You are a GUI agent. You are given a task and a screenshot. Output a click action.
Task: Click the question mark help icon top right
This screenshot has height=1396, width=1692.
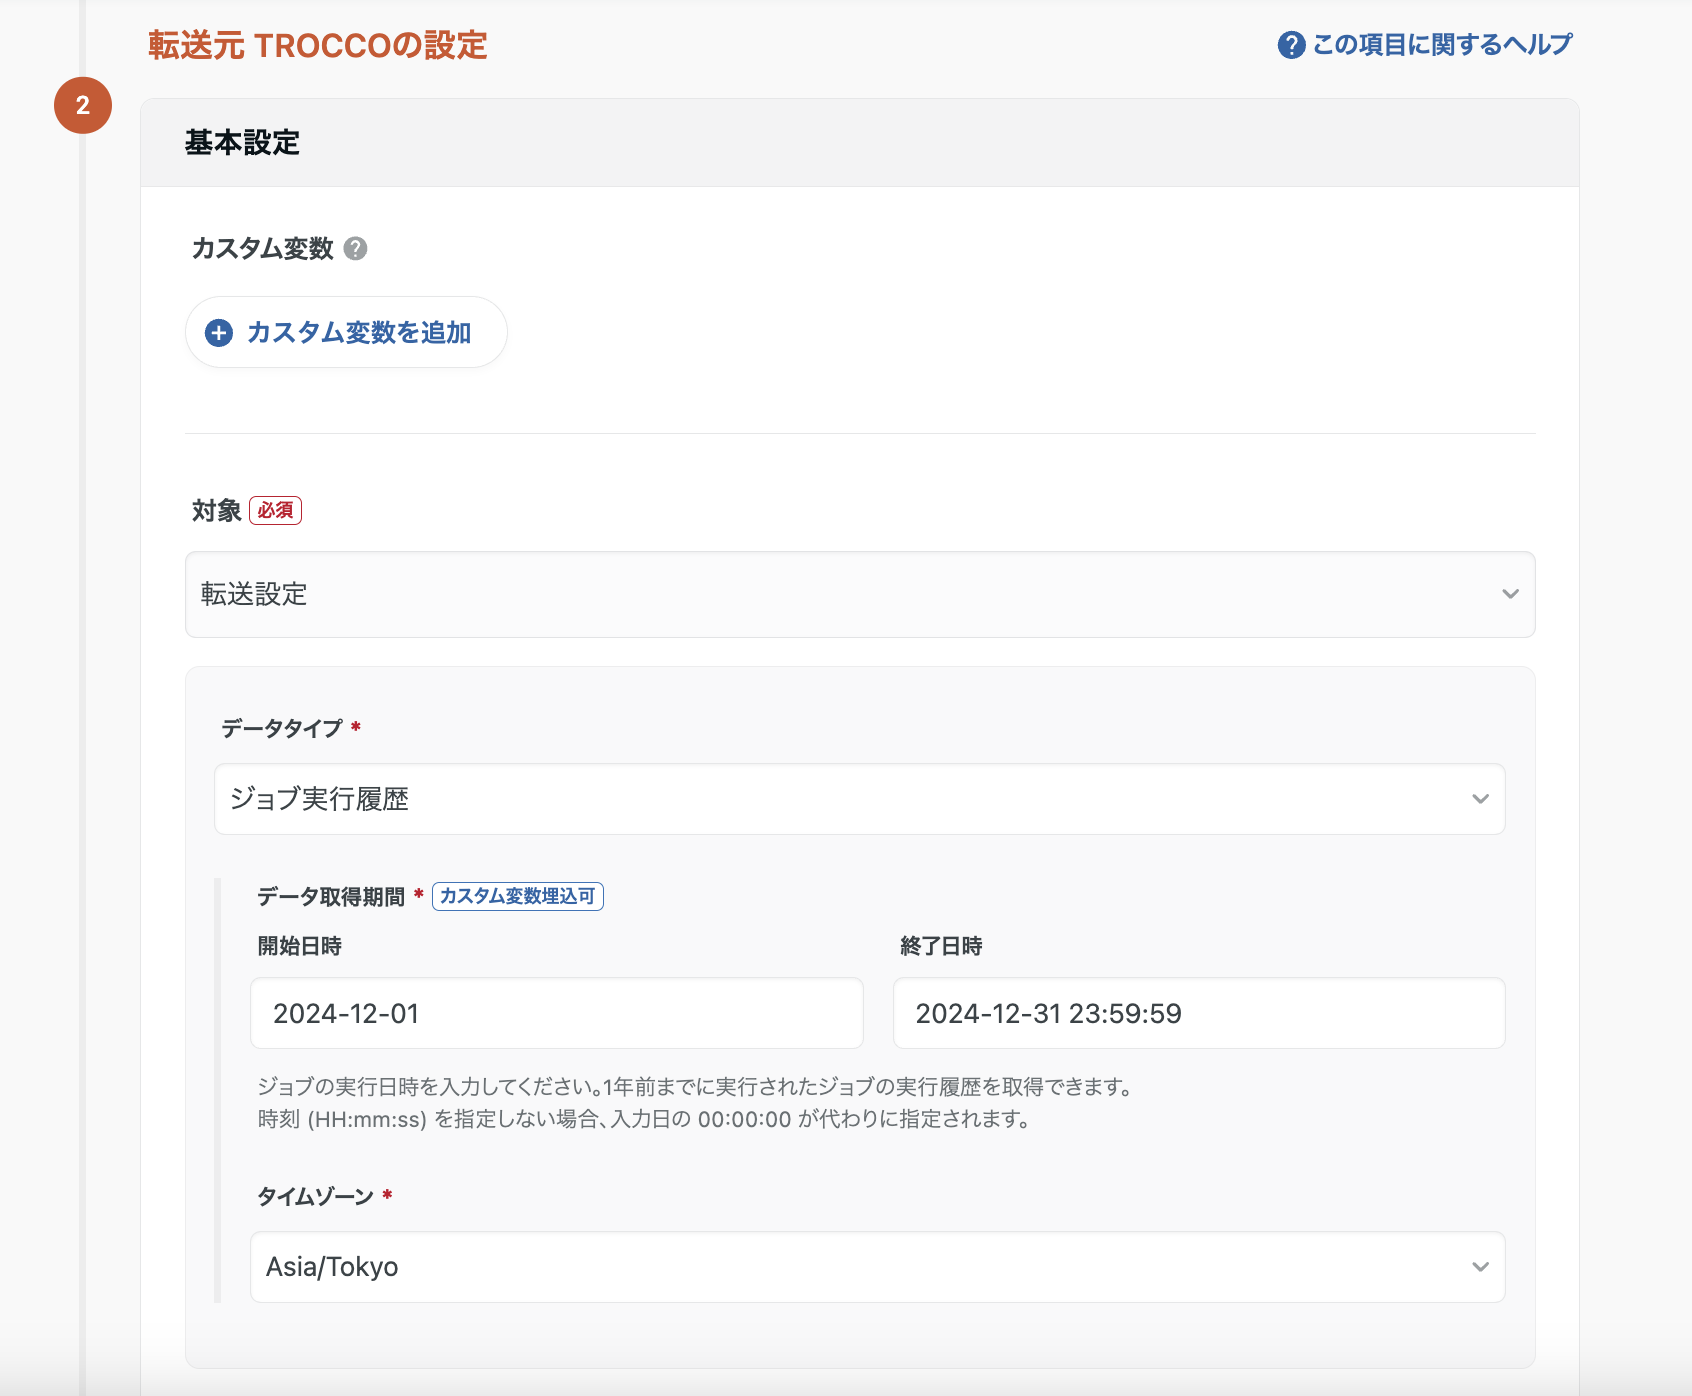click(x=1290, y=43)
